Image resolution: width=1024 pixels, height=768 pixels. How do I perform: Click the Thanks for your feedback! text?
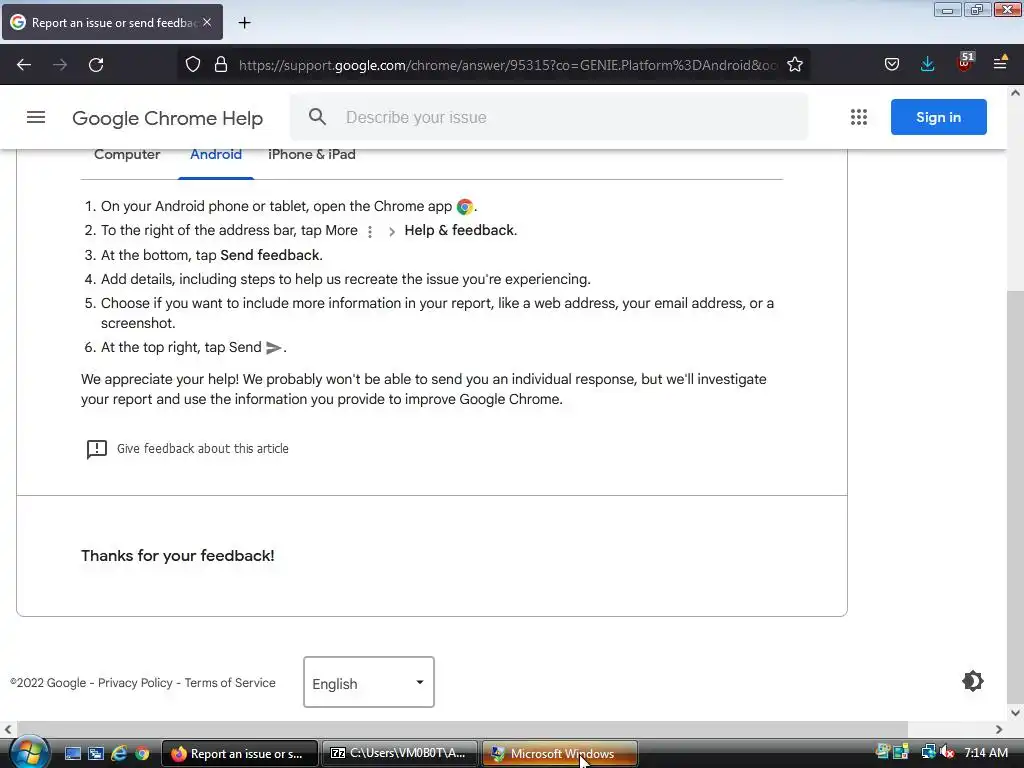178,556
